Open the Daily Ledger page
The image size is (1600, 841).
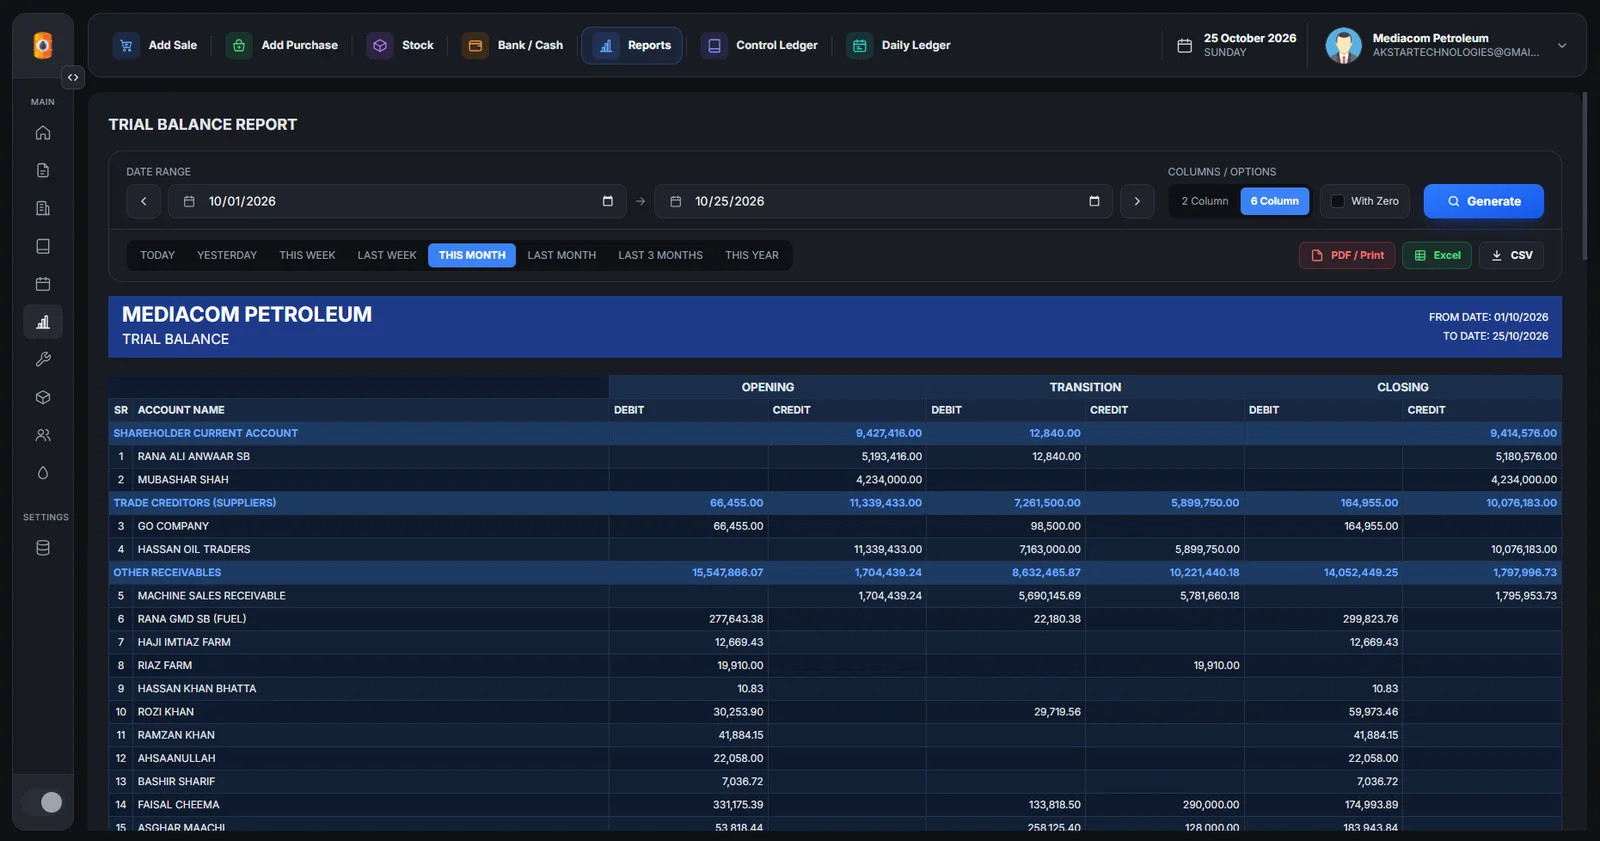click(x=899, y=45)
